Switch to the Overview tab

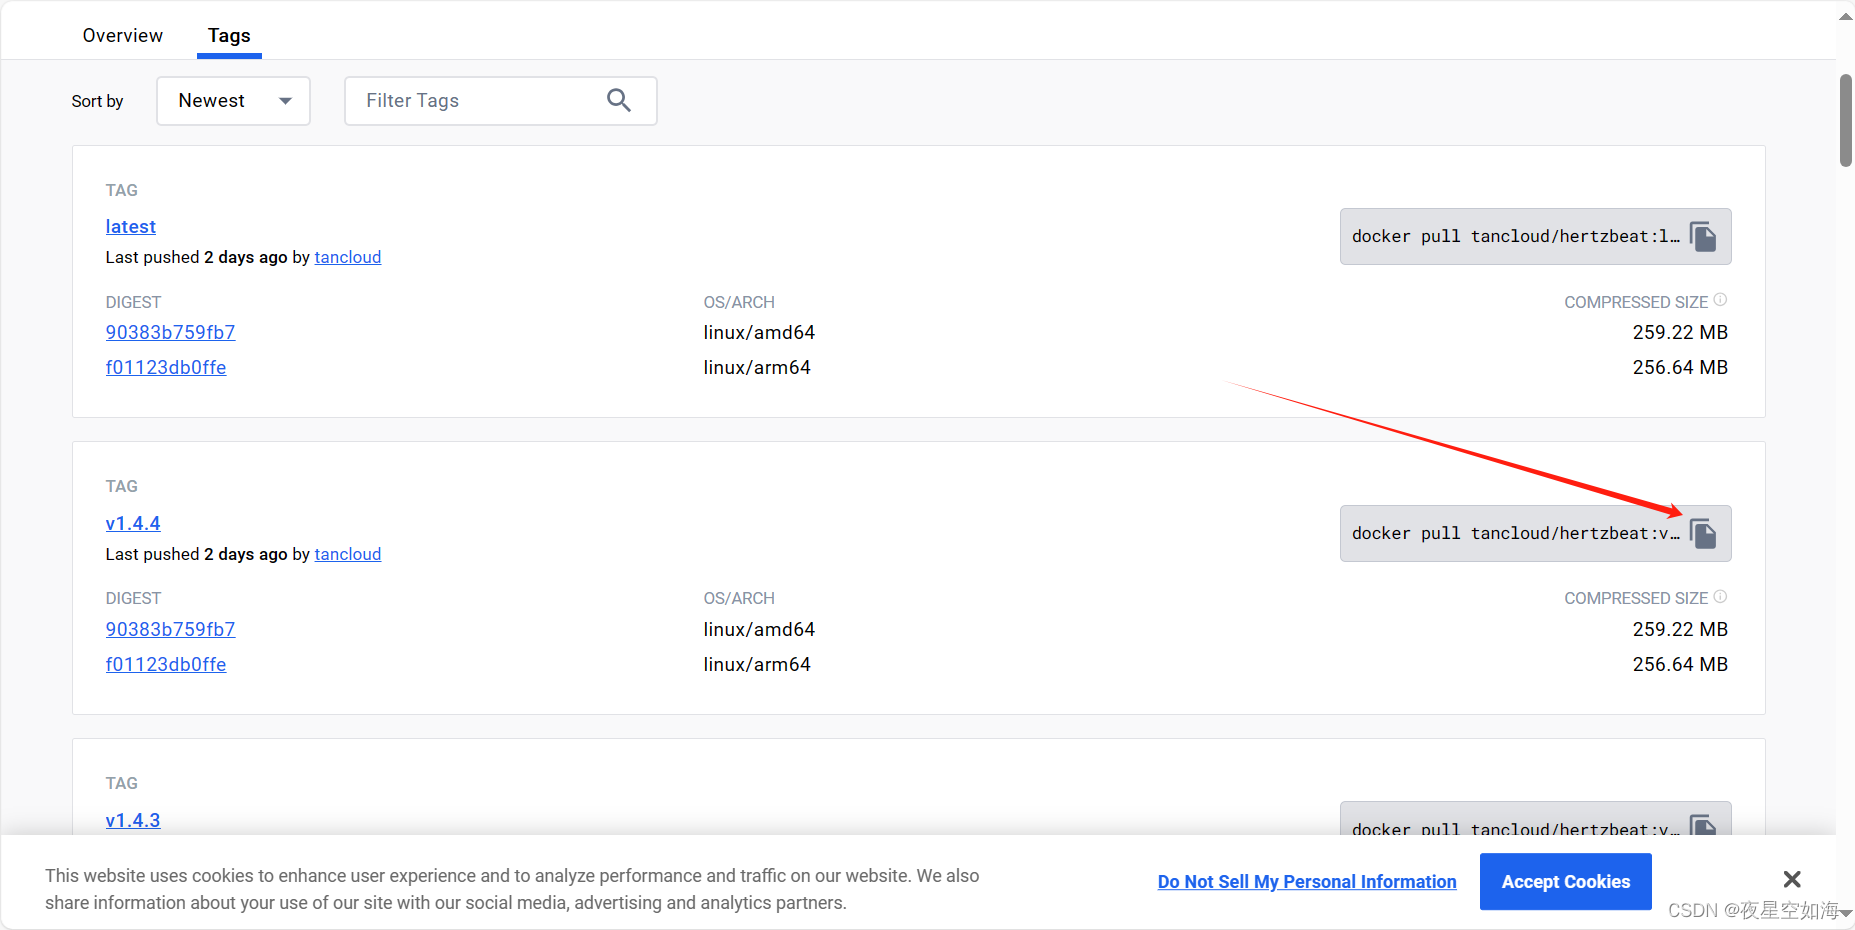122,35
